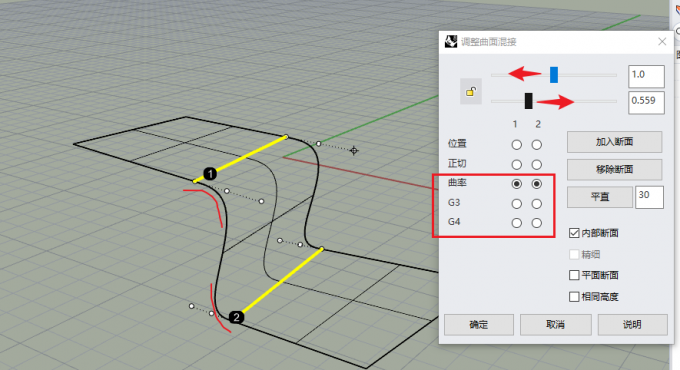Click the 0.559 value field

(646, 102)
